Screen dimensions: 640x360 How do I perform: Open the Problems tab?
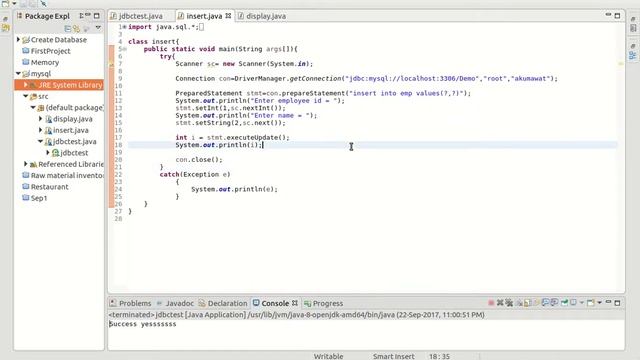coord(135,303)
